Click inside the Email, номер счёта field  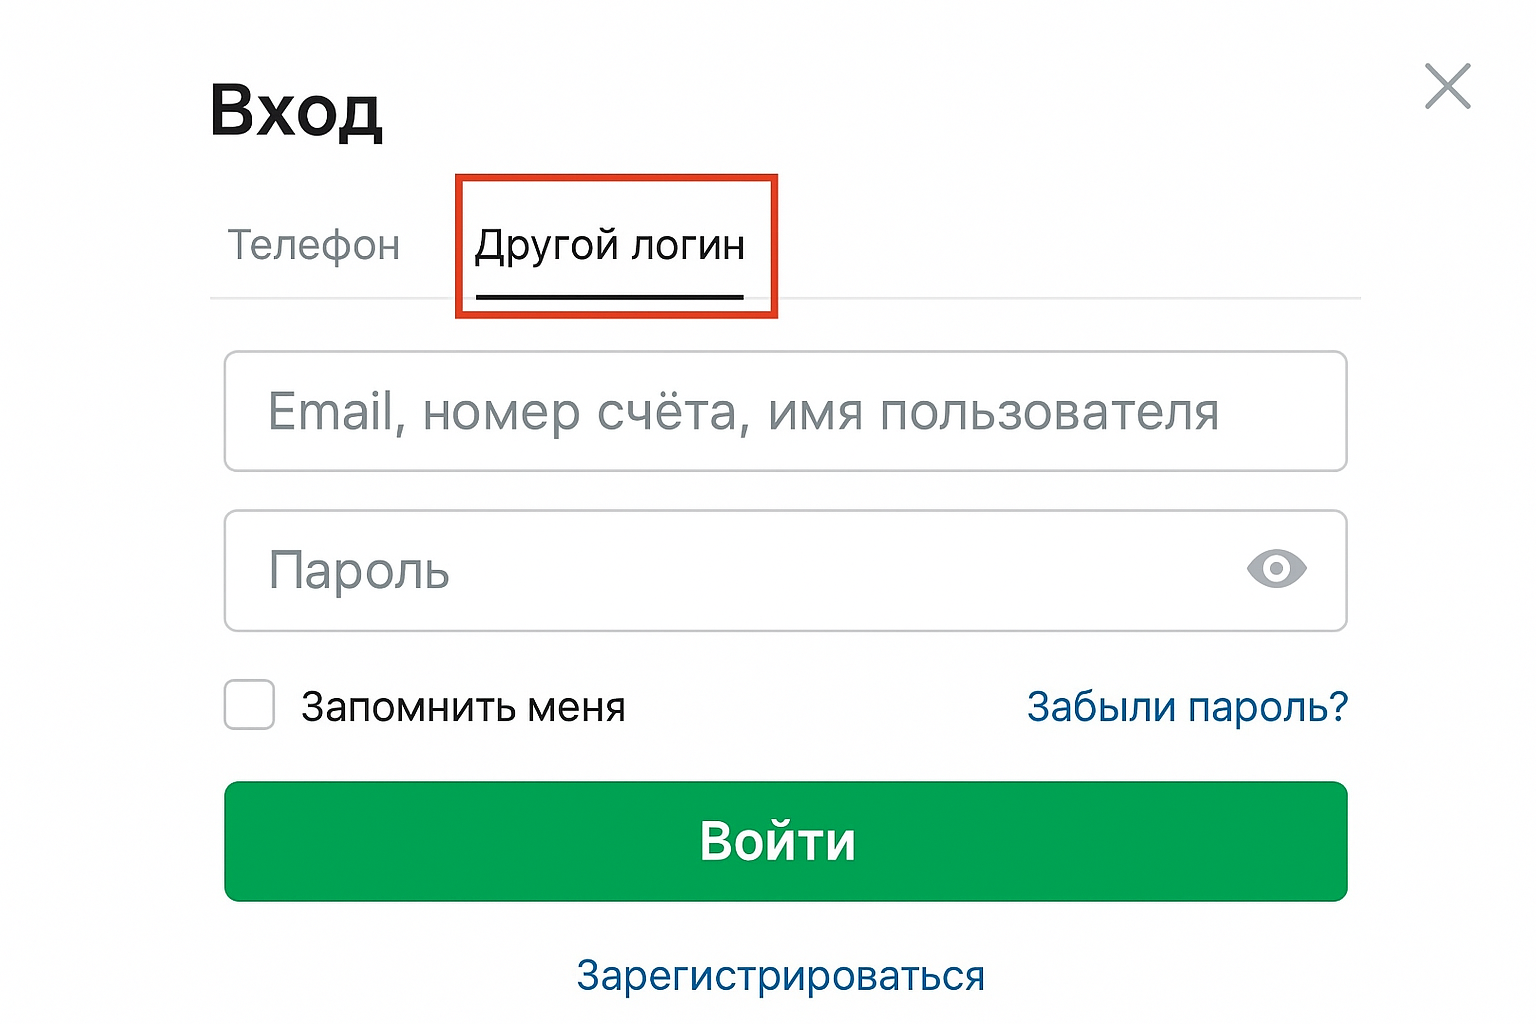(x=785, y=411)
